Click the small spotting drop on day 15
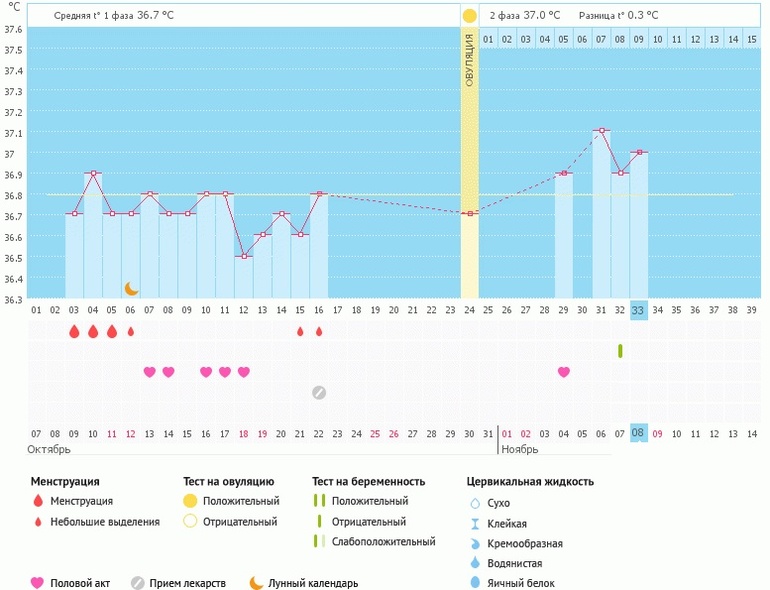 tap(300, 331)
